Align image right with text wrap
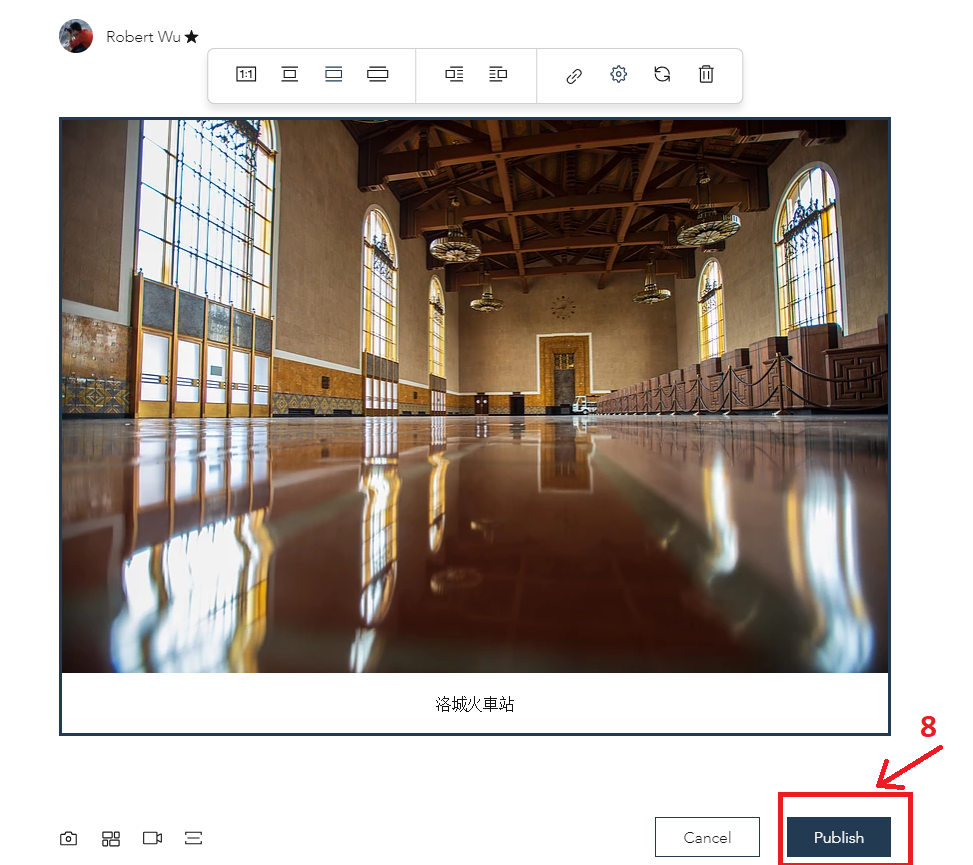 click(498, 74)
